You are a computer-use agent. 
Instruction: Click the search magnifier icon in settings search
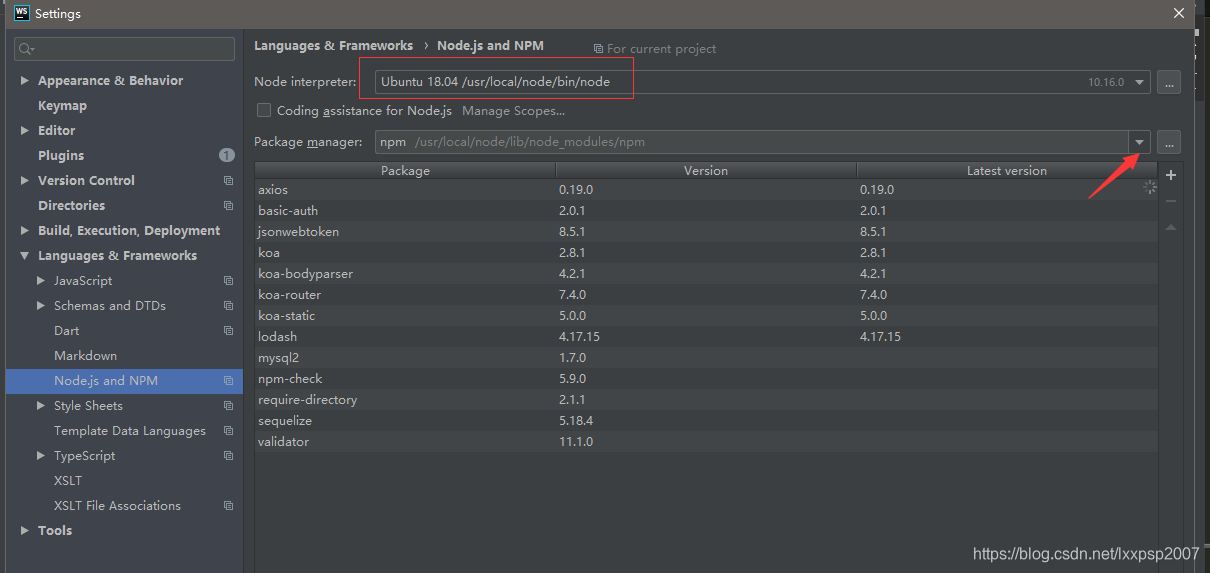tap(27, 48)
